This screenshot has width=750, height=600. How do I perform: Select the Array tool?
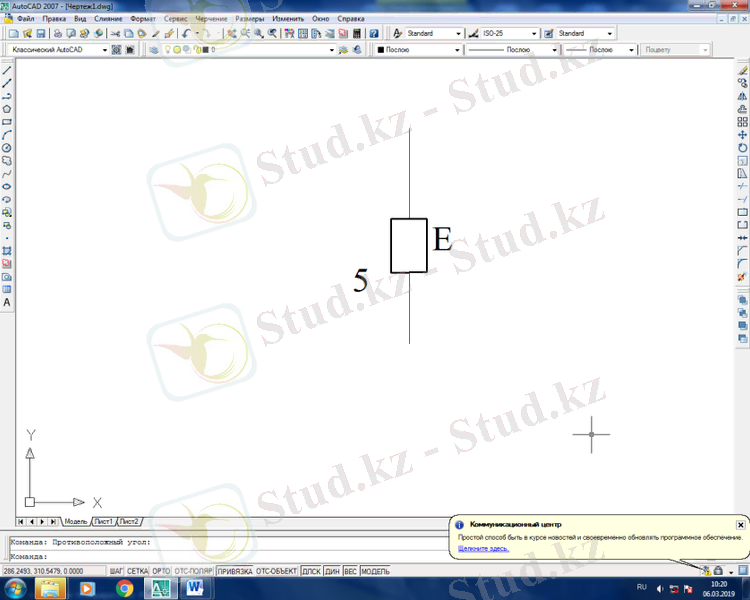click(x=742, y=122)
